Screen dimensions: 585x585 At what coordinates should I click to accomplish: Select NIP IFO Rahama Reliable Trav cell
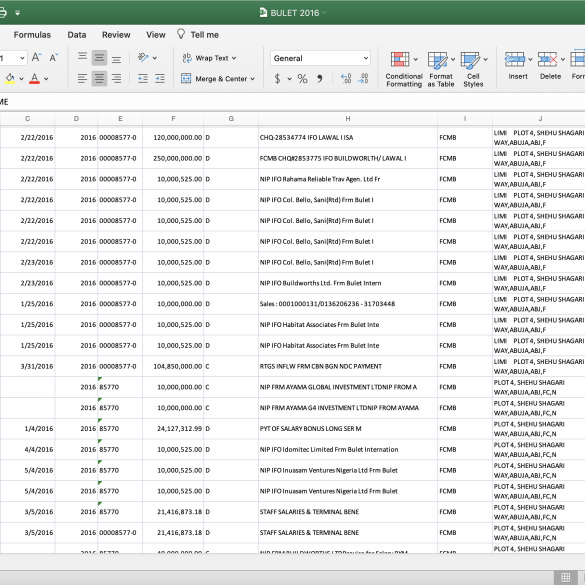point(348,179)
